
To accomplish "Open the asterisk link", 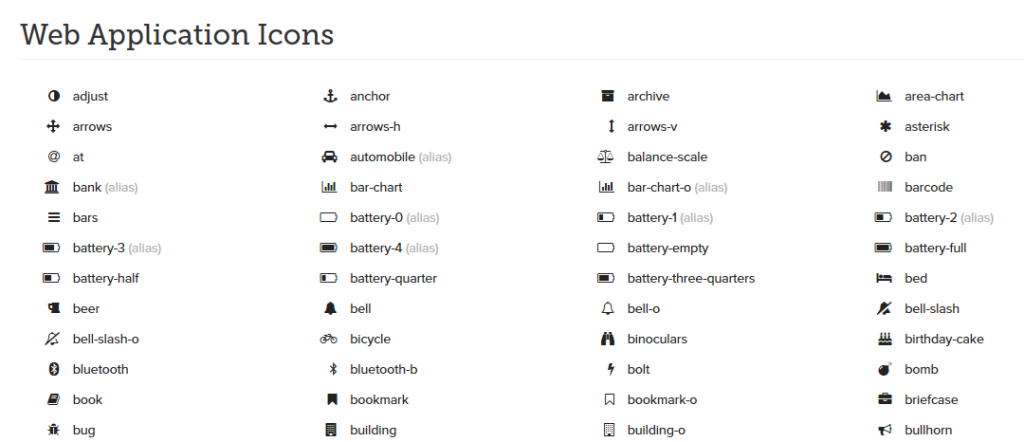I will pyautogui.click(x=927, y=127).
